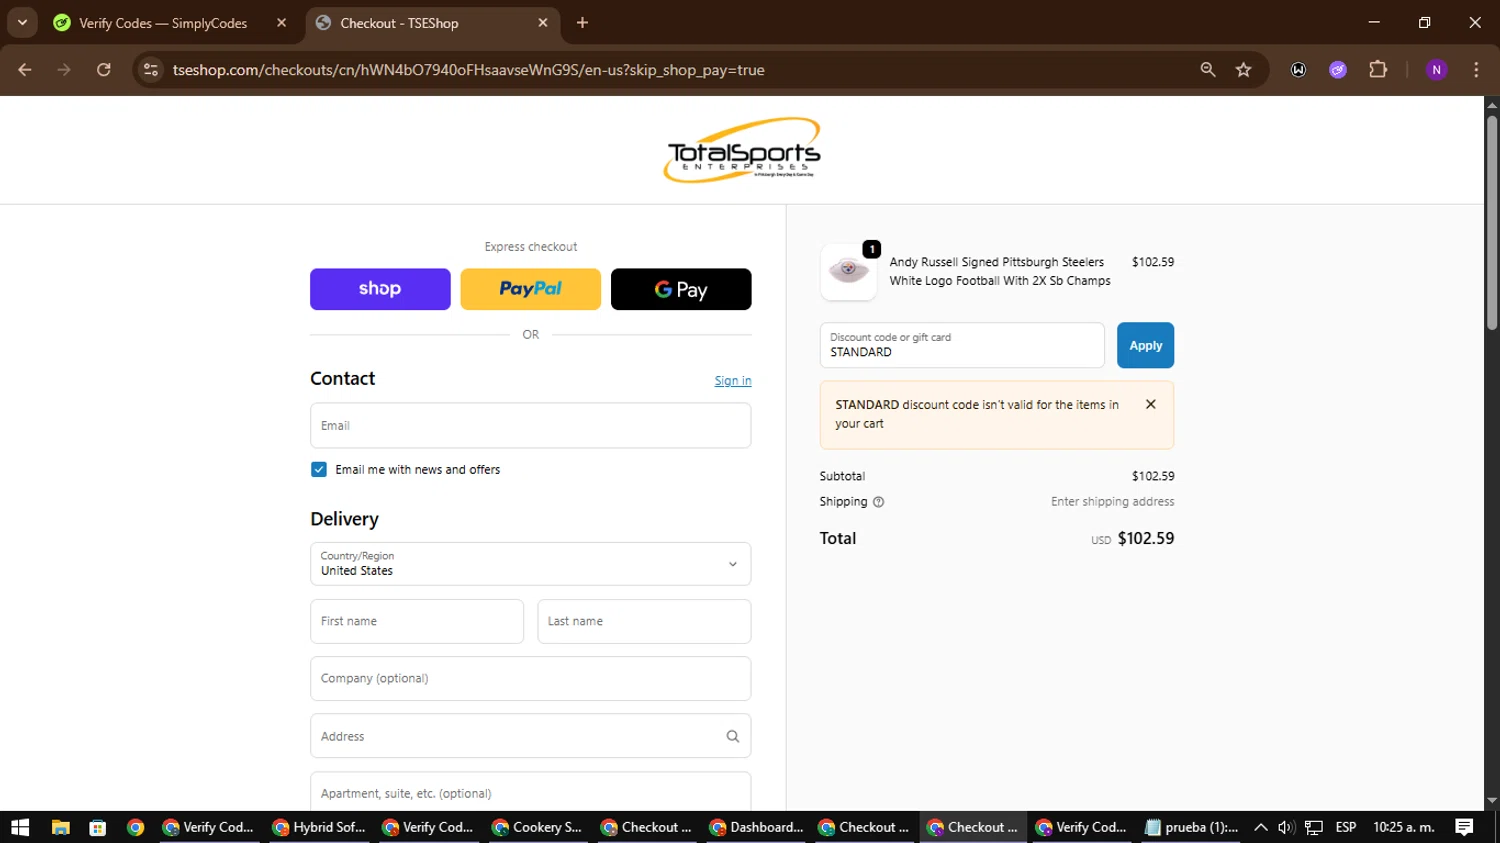Image resolution: width=1500 pixels, height=843 pixels.
Task: Show hidden system tray icons
Action: tap(1261, 827)
